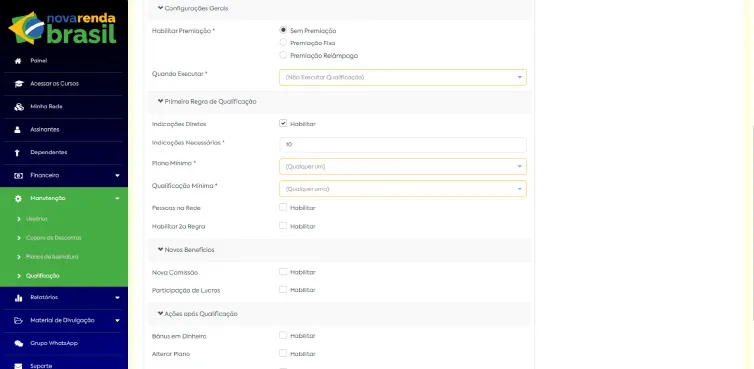This screenshot has width=754, height=369.
Task: Click the bar chart icon beside Relatórios
Action: [18, 298]
